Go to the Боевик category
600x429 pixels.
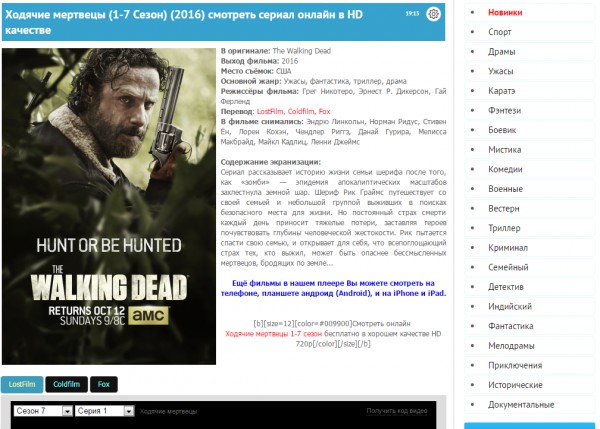click(x=502, y=130)
